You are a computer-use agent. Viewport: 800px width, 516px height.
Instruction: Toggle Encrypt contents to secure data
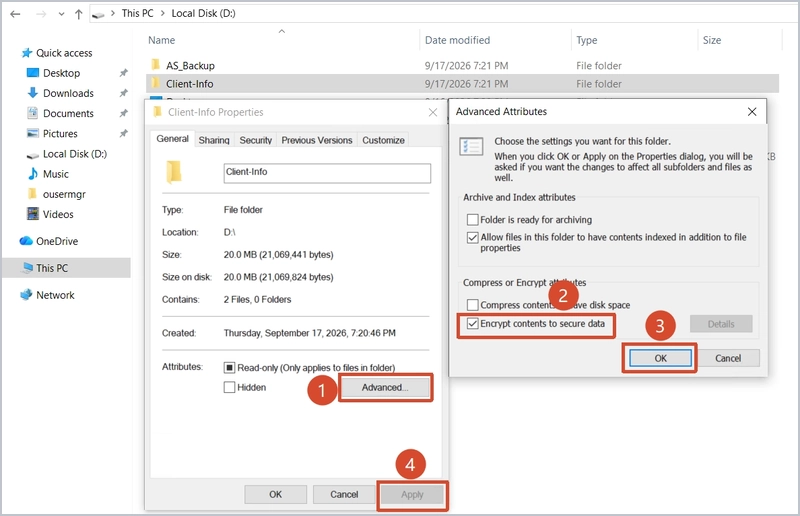coord(472,324)
